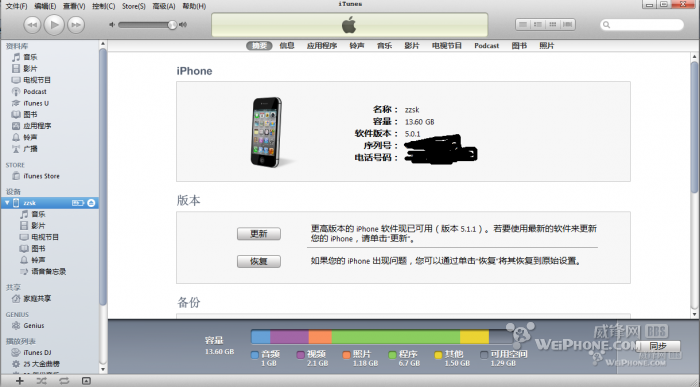The image size is (700, 387).
Task: Select the 铃声 tab
Action: (x=357, y=46)
